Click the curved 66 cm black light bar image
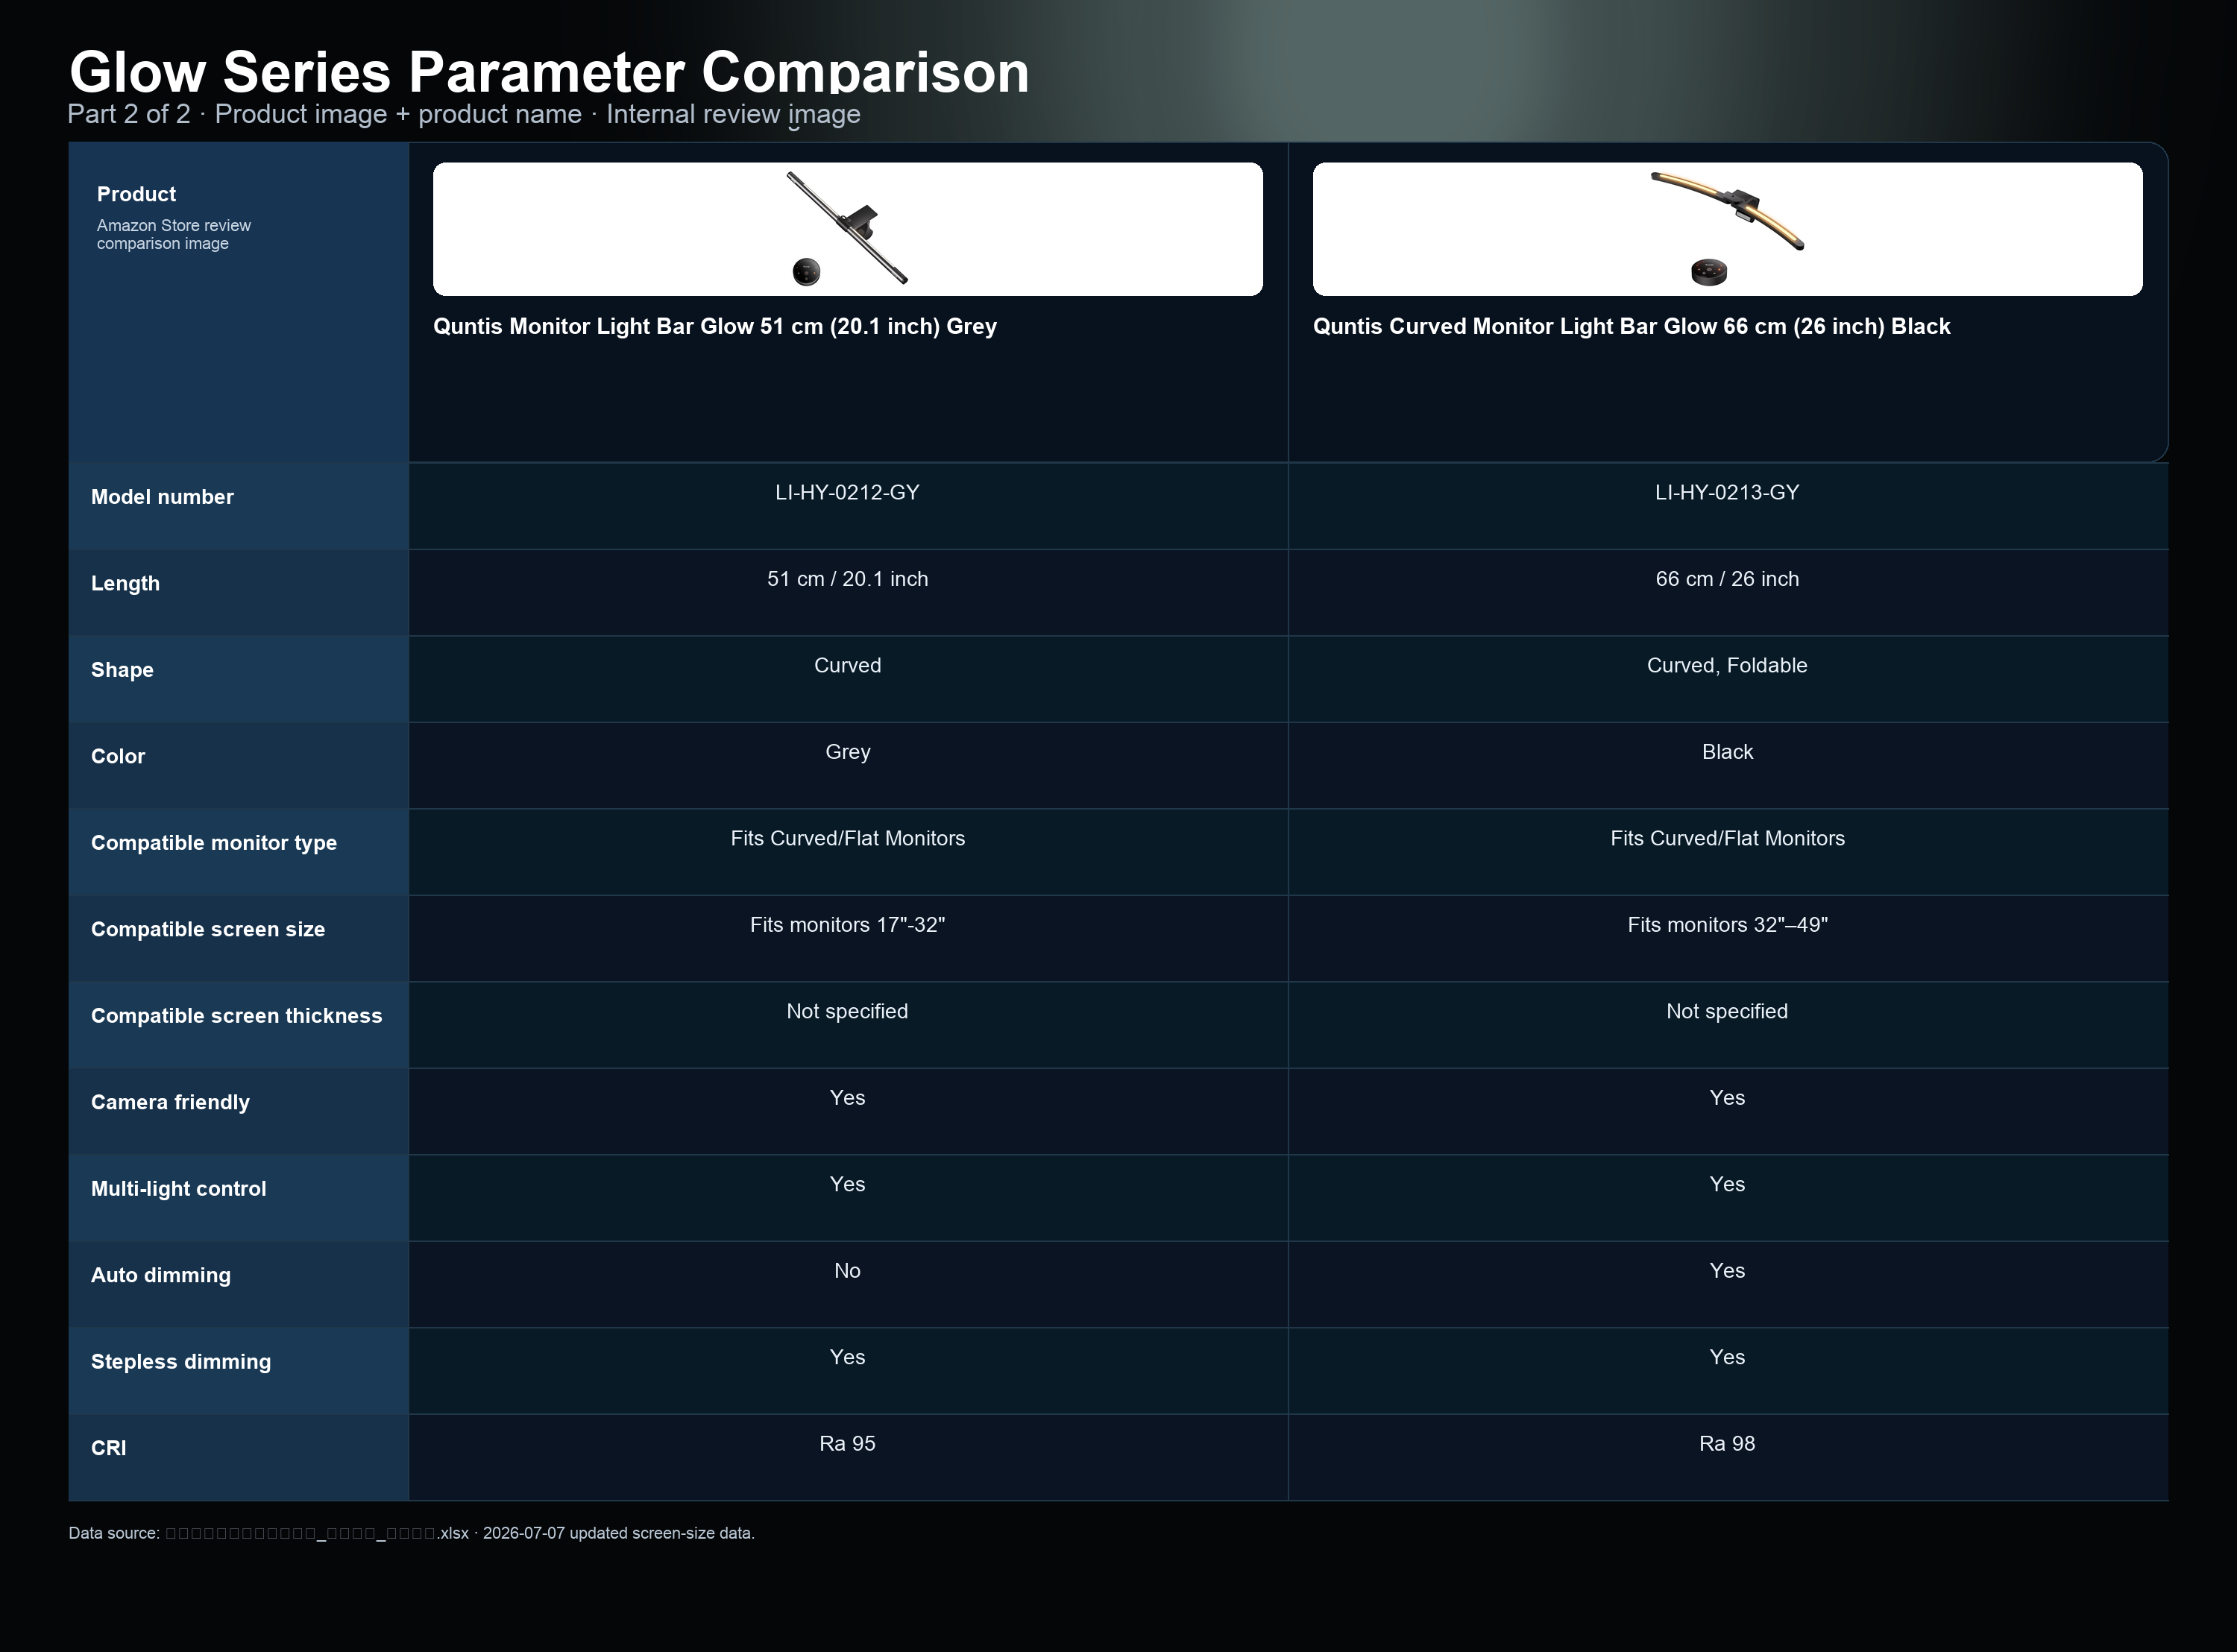 (1727, 229)
